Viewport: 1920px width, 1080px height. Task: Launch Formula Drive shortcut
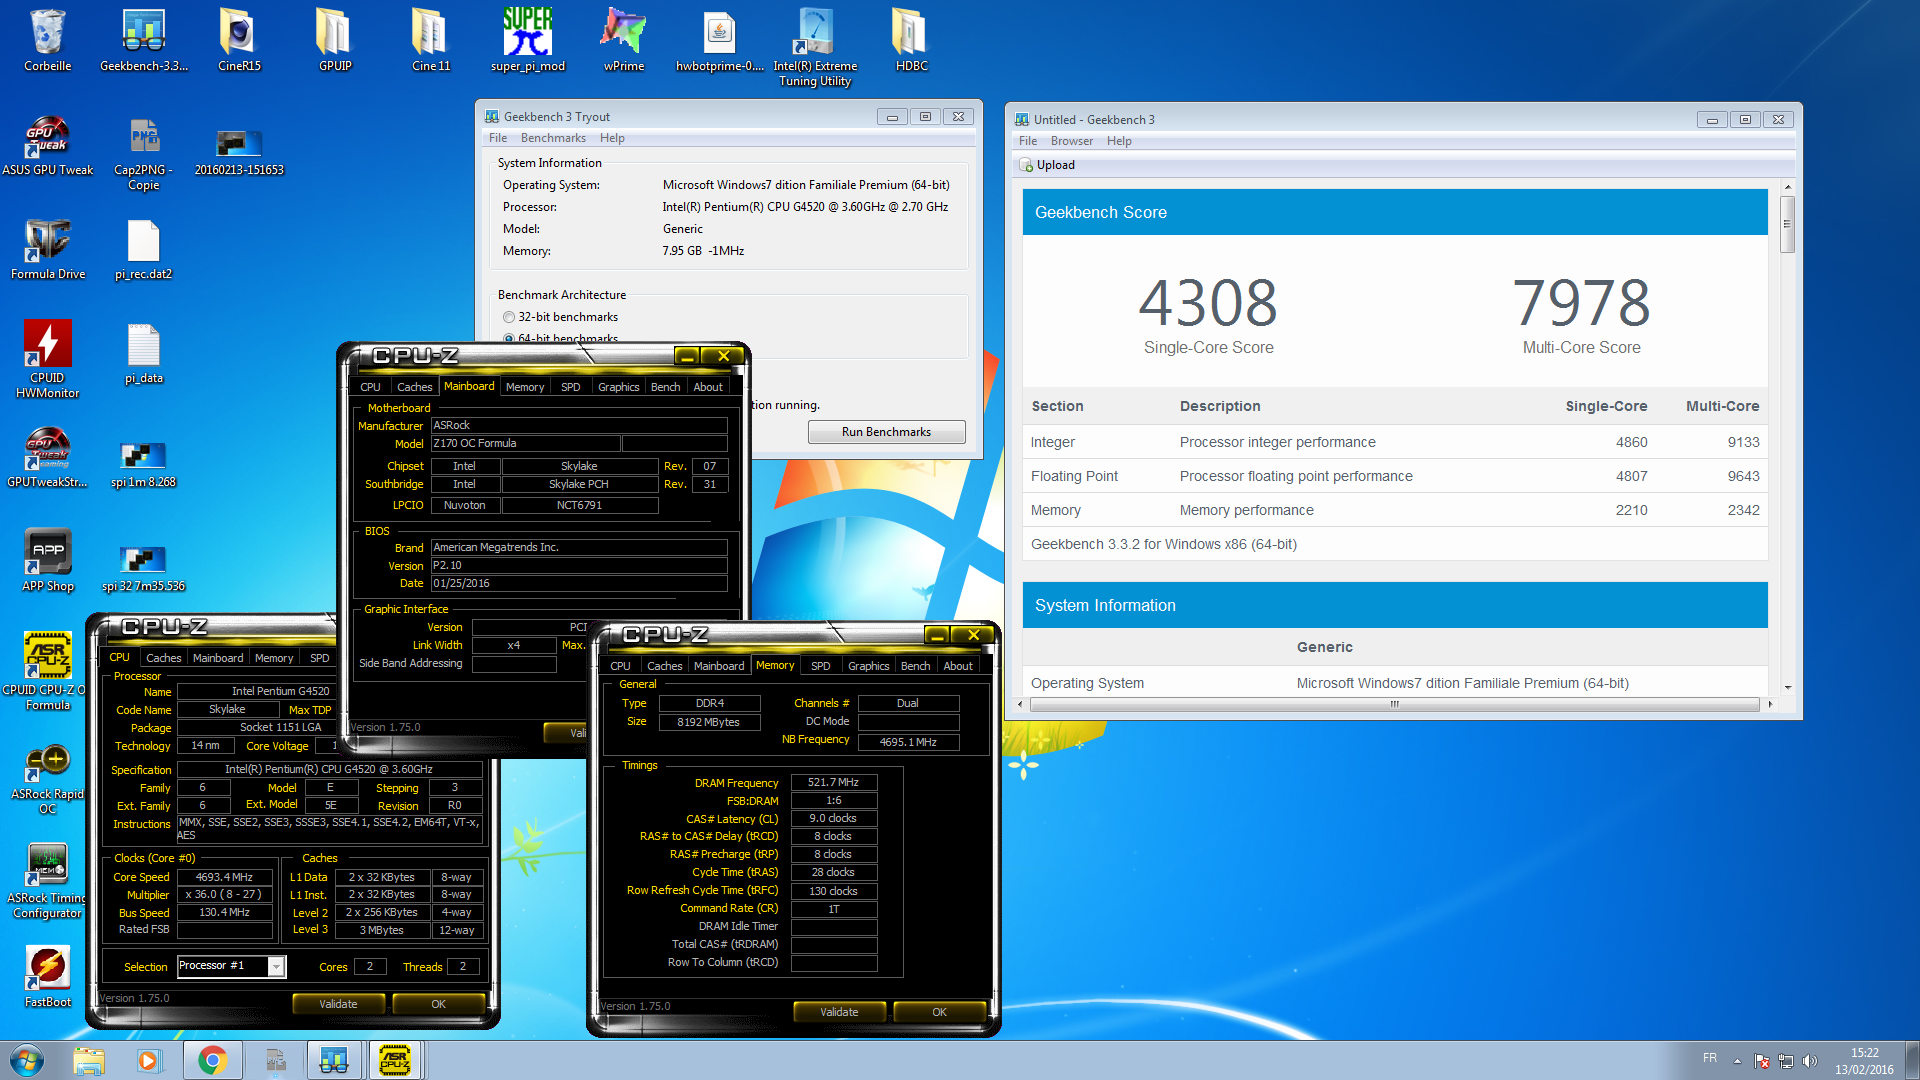47,250
